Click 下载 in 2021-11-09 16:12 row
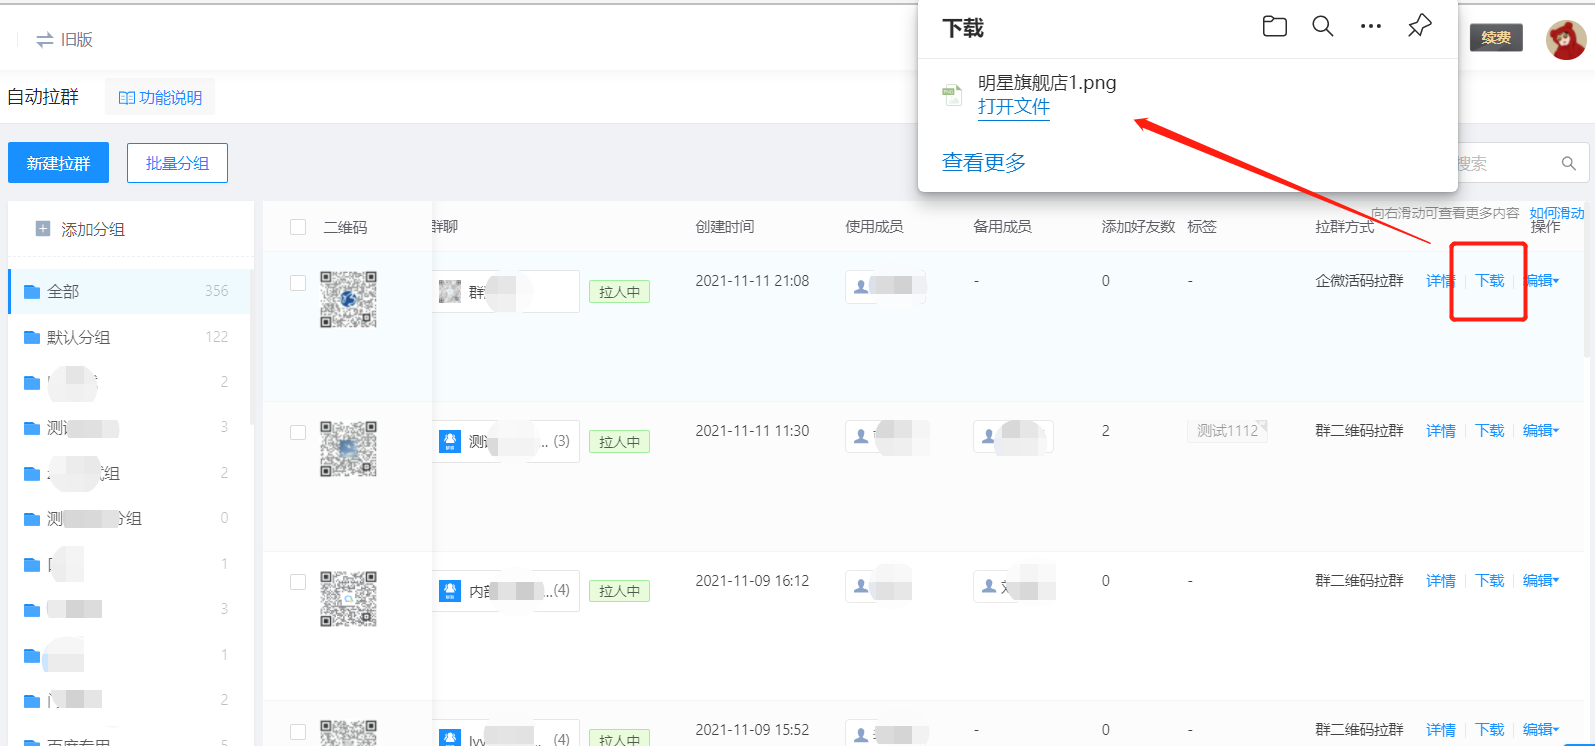This screenshot has width=1595, height=746. click(1490, 581)
